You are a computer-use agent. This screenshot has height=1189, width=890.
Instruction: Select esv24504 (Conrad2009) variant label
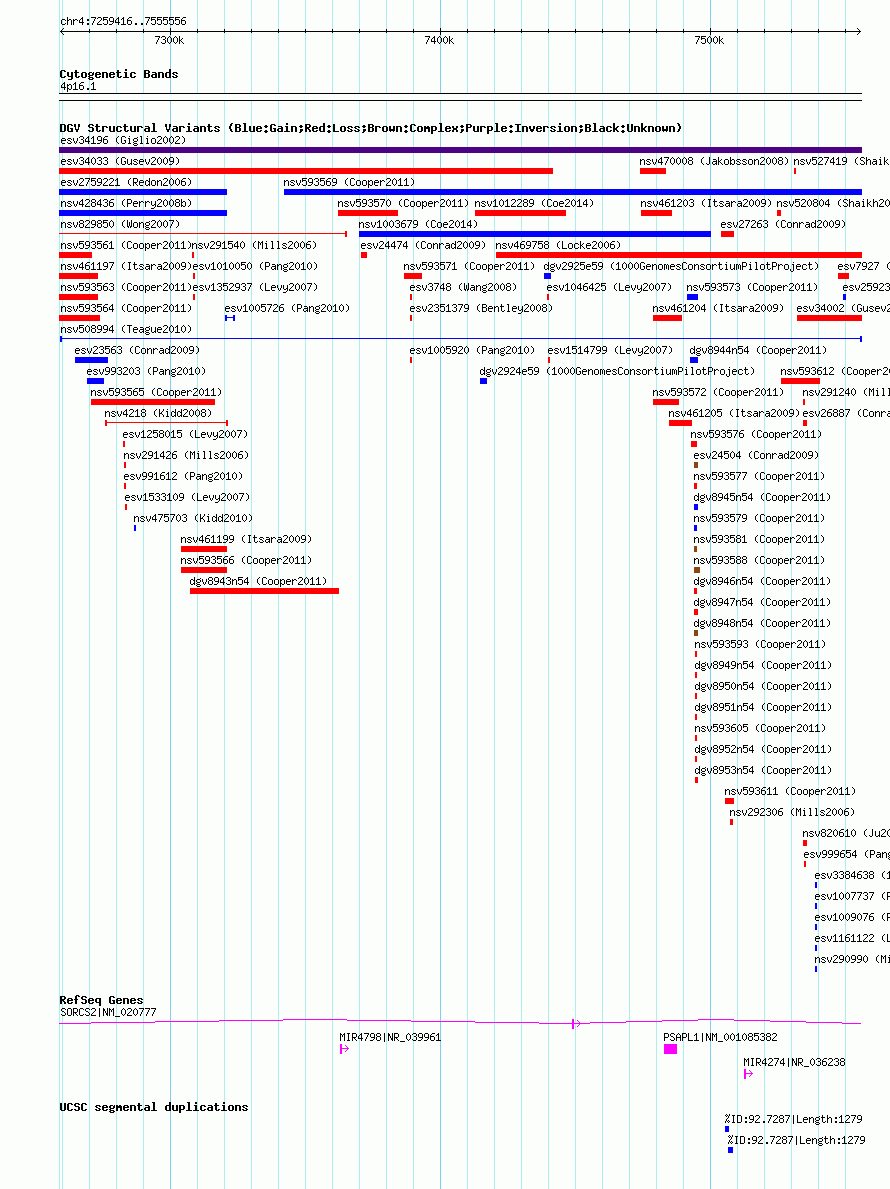(x=757, y=456)
